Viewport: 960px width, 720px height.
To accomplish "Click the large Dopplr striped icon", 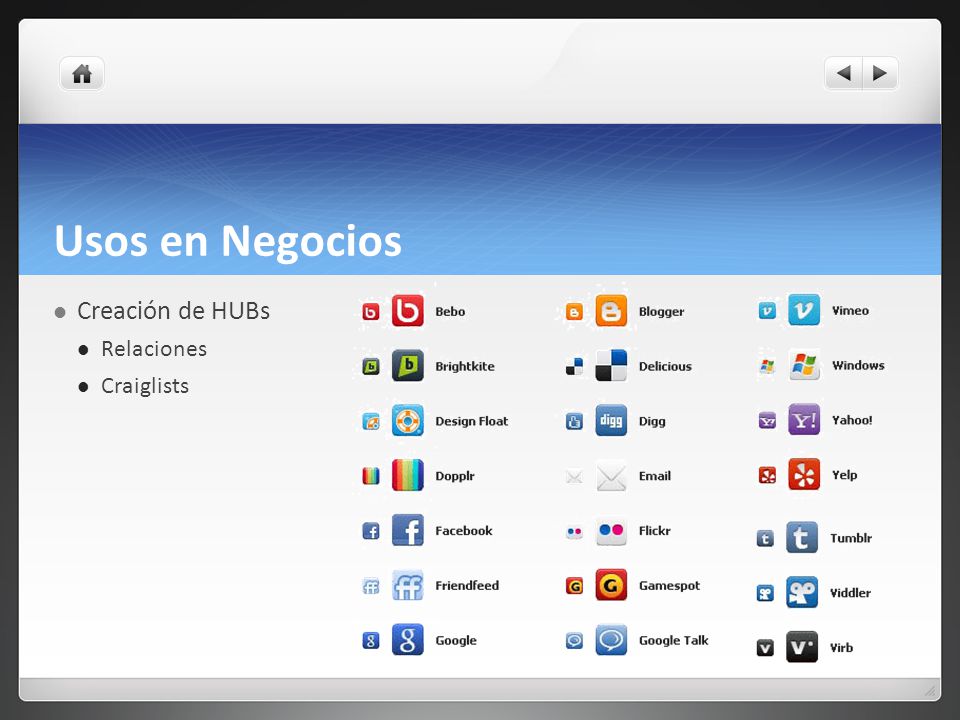I will 408,475.
